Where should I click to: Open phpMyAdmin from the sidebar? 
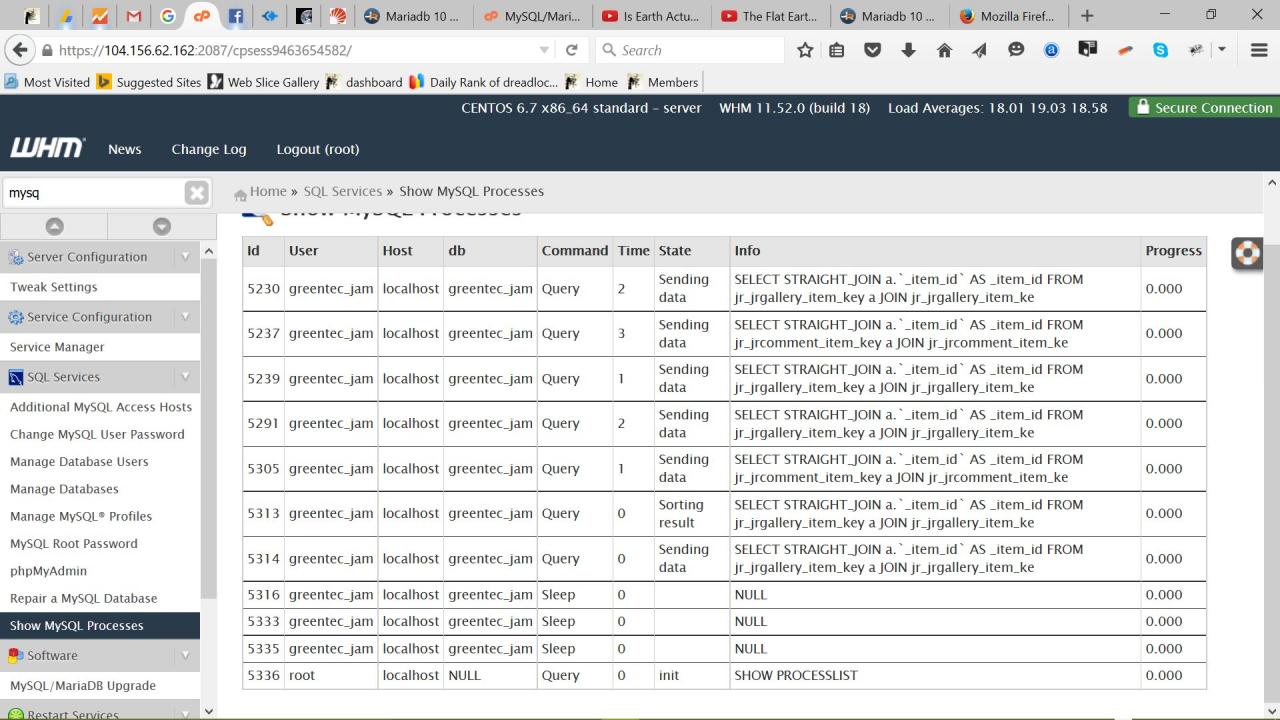point(48,571)
